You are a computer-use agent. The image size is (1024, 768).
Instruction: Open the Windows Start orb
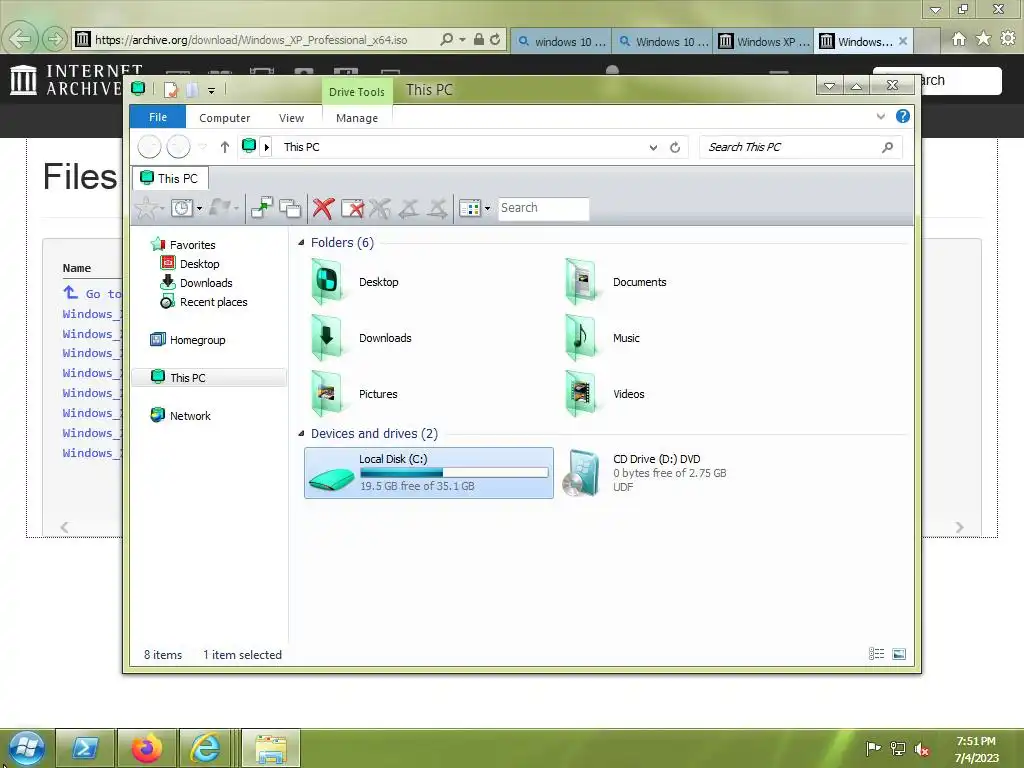[x=26, y=748]
